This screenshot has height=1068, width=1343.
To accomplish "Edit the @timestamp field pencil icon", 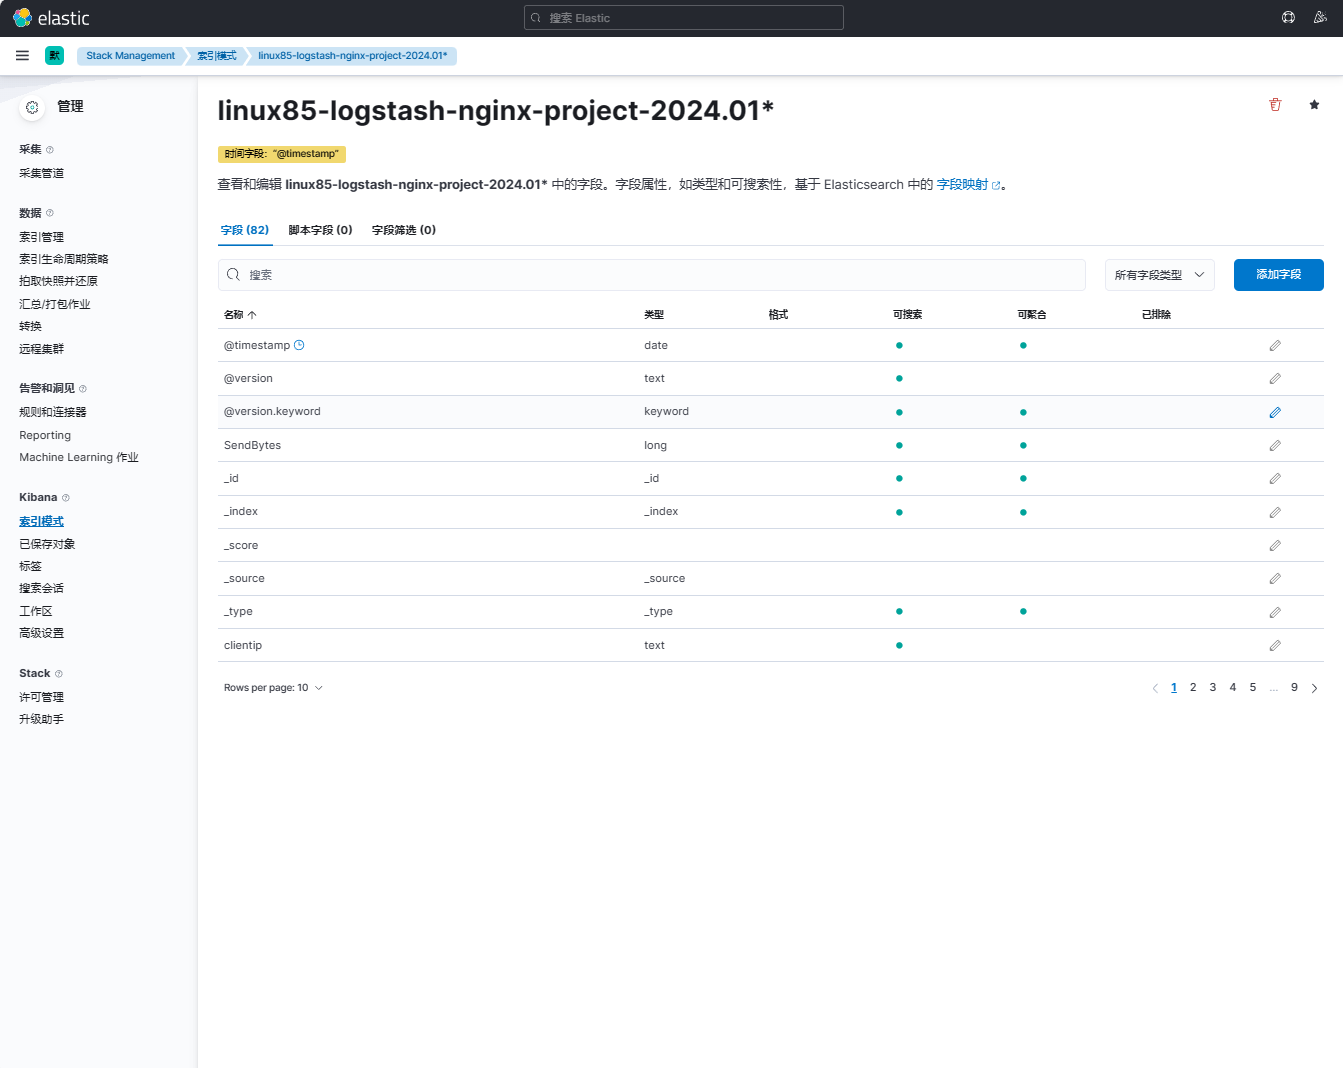I will point(1275,346).
